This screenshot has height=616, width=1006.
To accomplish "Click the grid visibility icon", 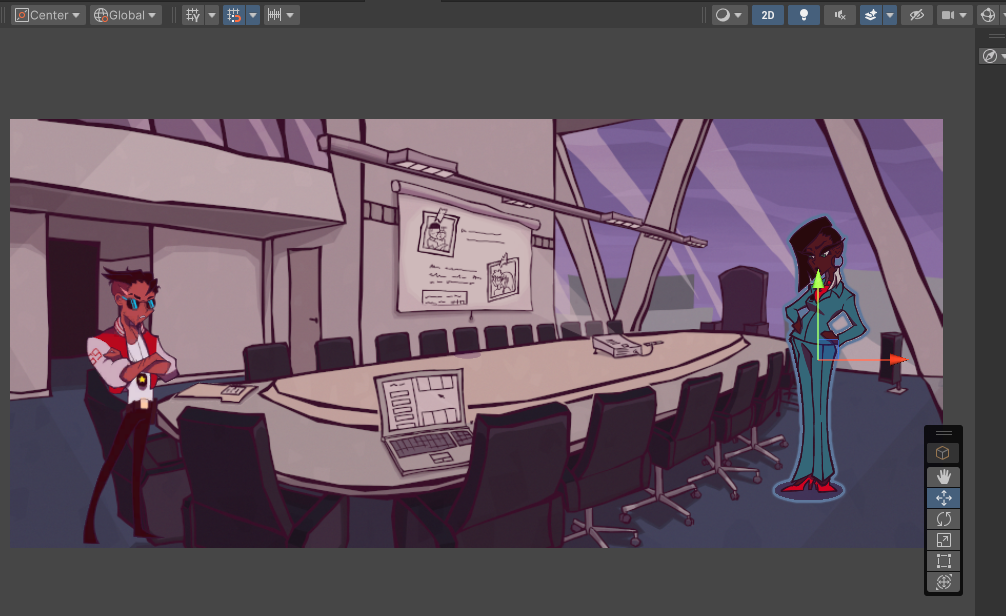I will pos(192,15).
